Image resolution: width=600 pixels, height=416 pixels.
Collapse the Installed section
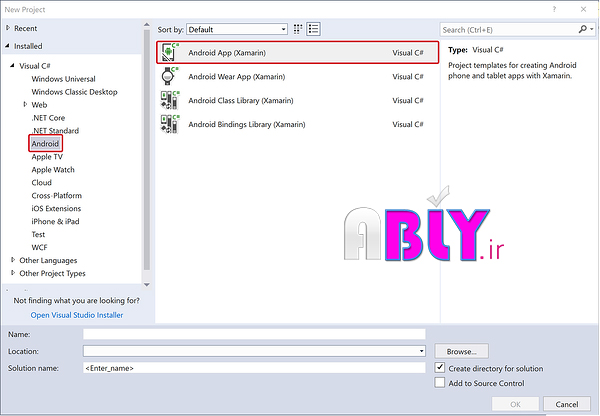[8, 46]
